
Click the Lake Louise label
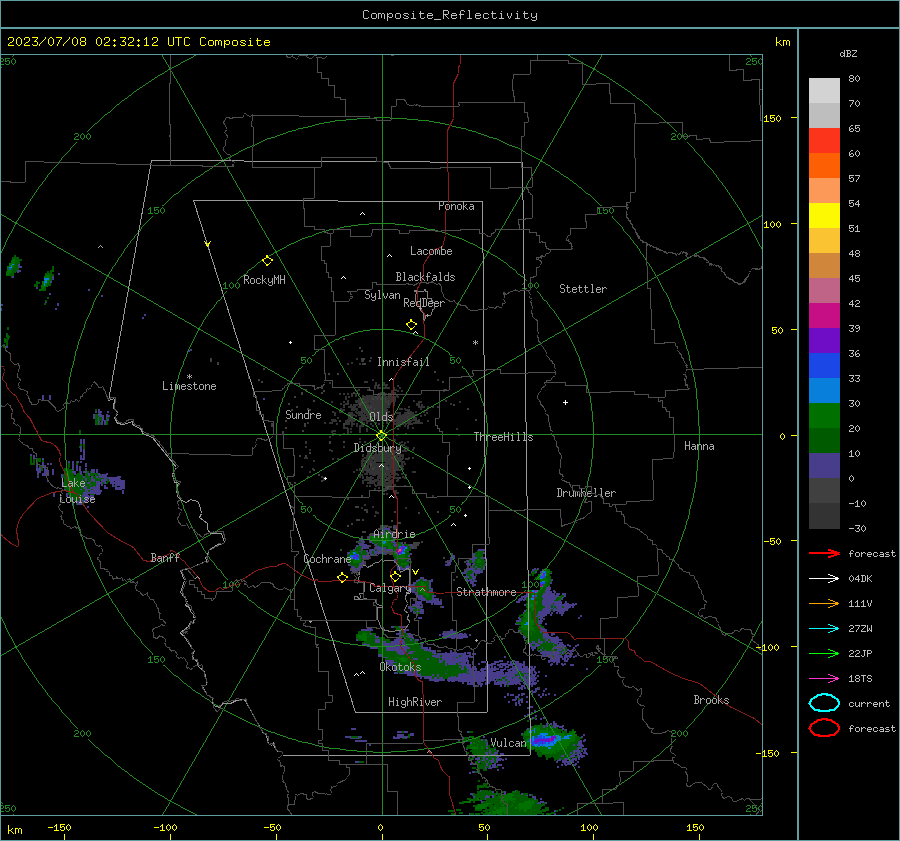pos(77,491)
